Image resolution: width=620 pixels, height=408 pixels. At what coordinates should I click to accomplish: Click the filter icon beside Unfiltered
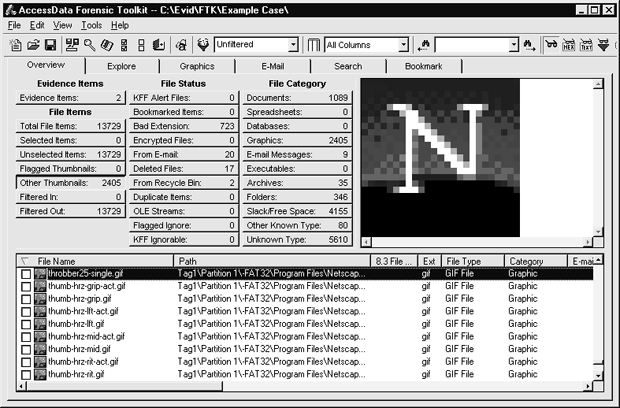click(203, 45)
